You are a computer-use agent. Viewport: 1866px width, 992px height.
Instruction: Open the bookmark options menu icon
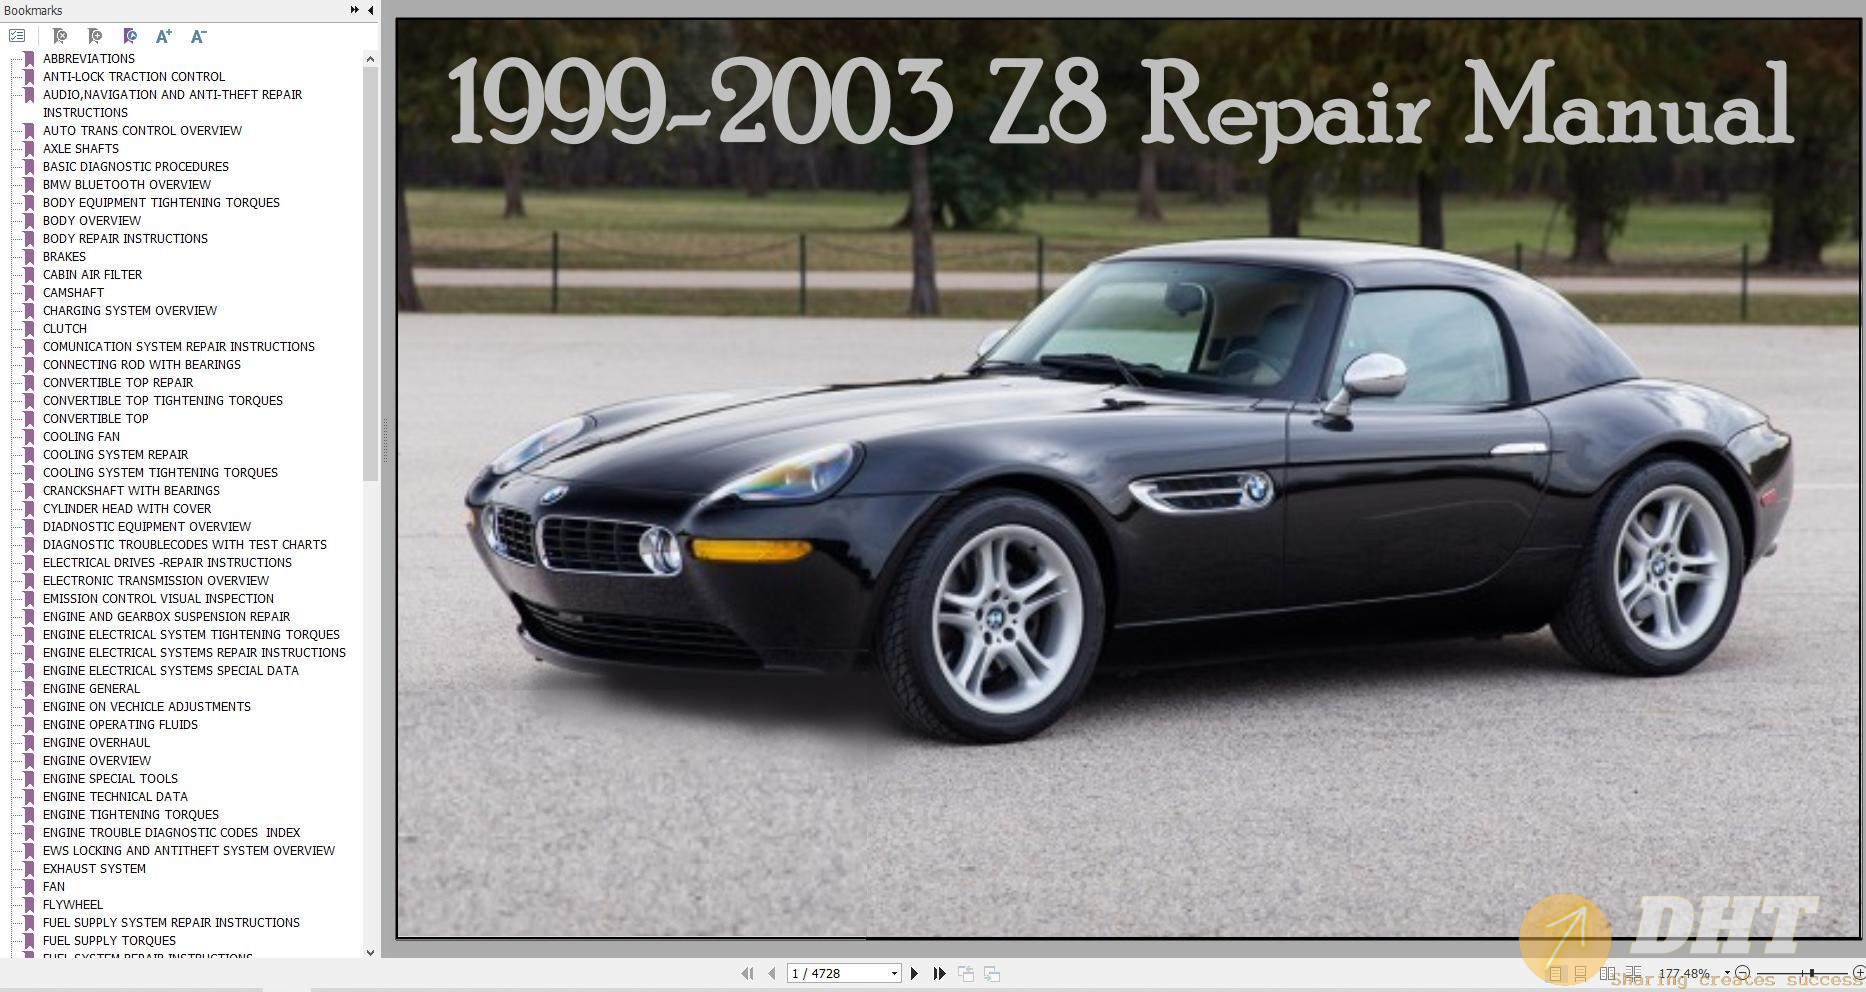(17, 36)
